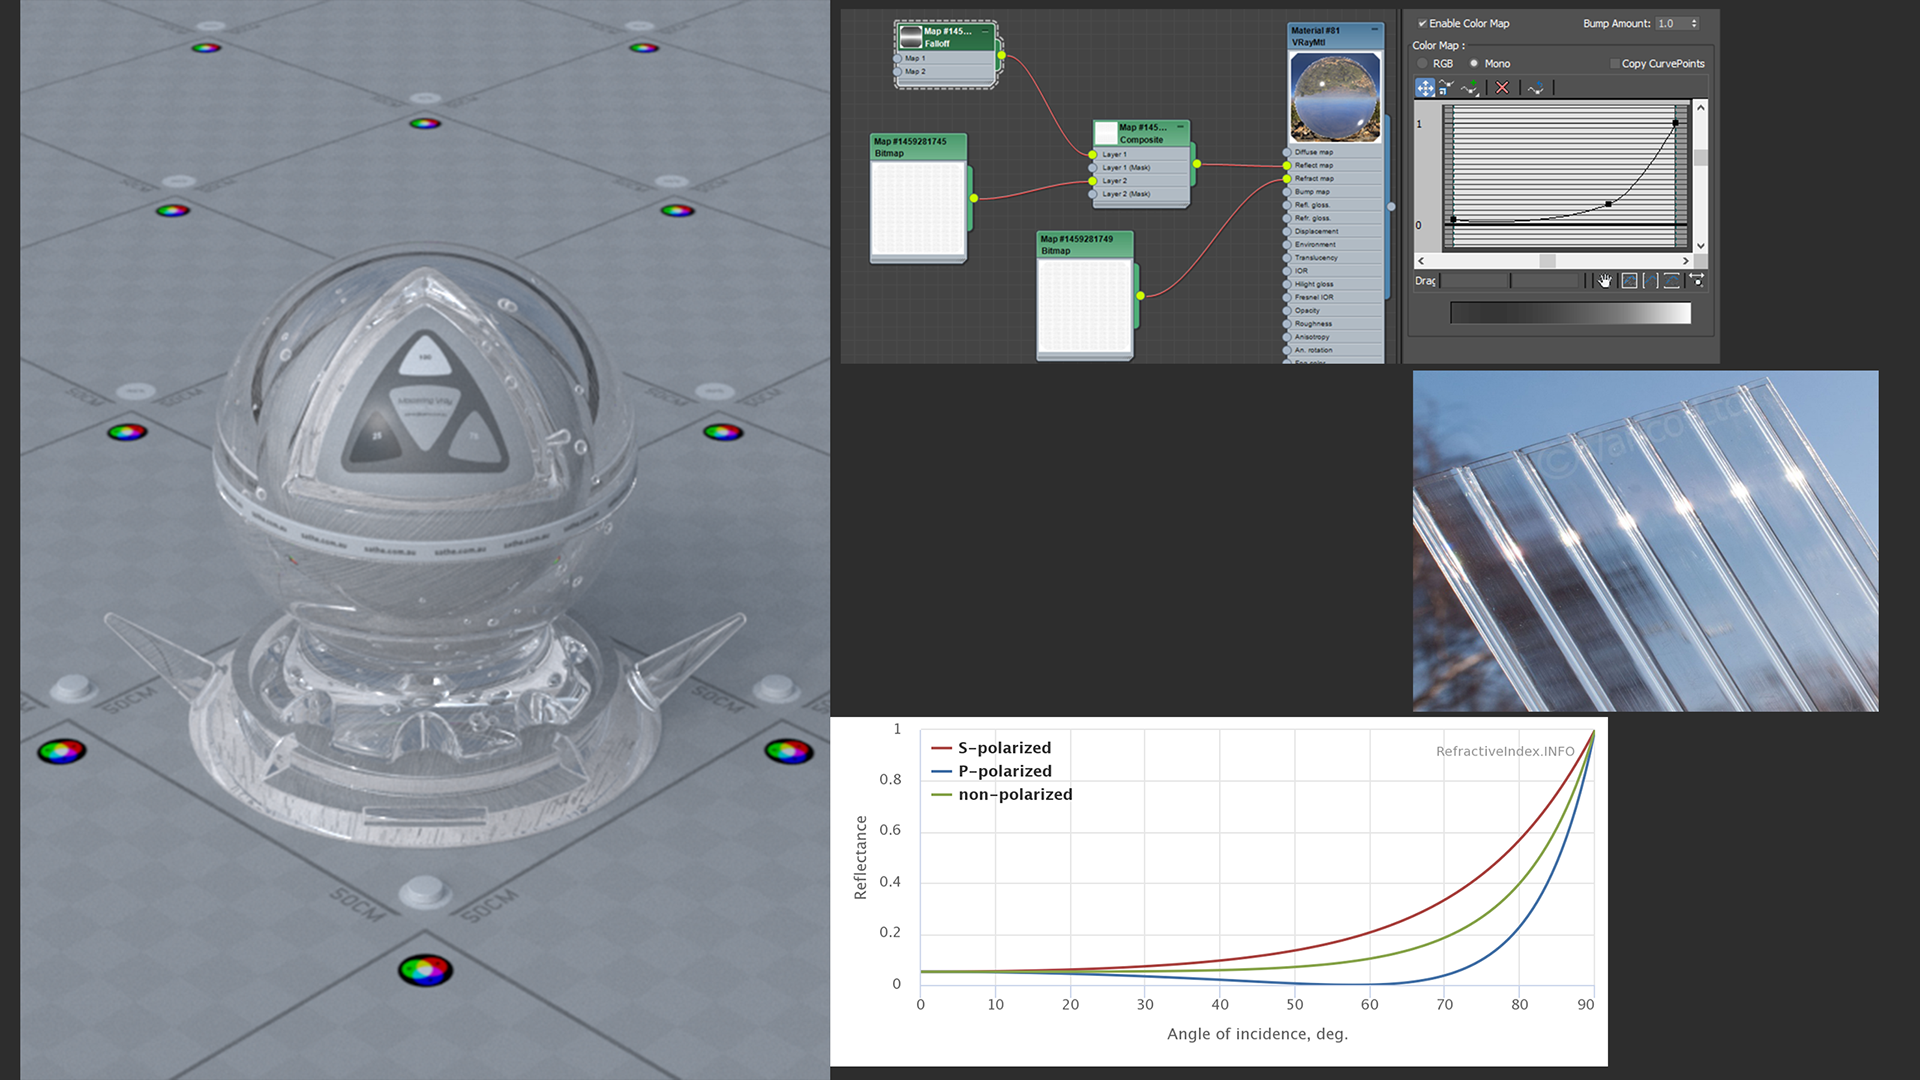Click the first curve point coordinate field
This screenshot has width=1920, height=1080.
1475,281
